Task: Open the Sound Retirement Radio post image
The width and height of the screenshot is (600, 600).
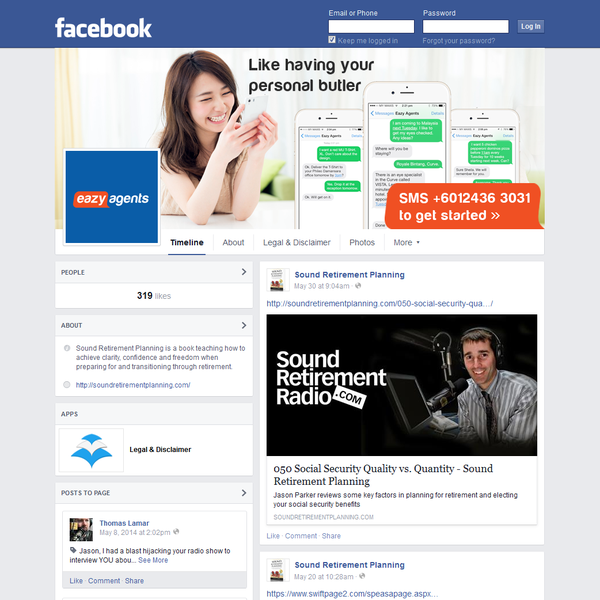Action: point(402,385)
